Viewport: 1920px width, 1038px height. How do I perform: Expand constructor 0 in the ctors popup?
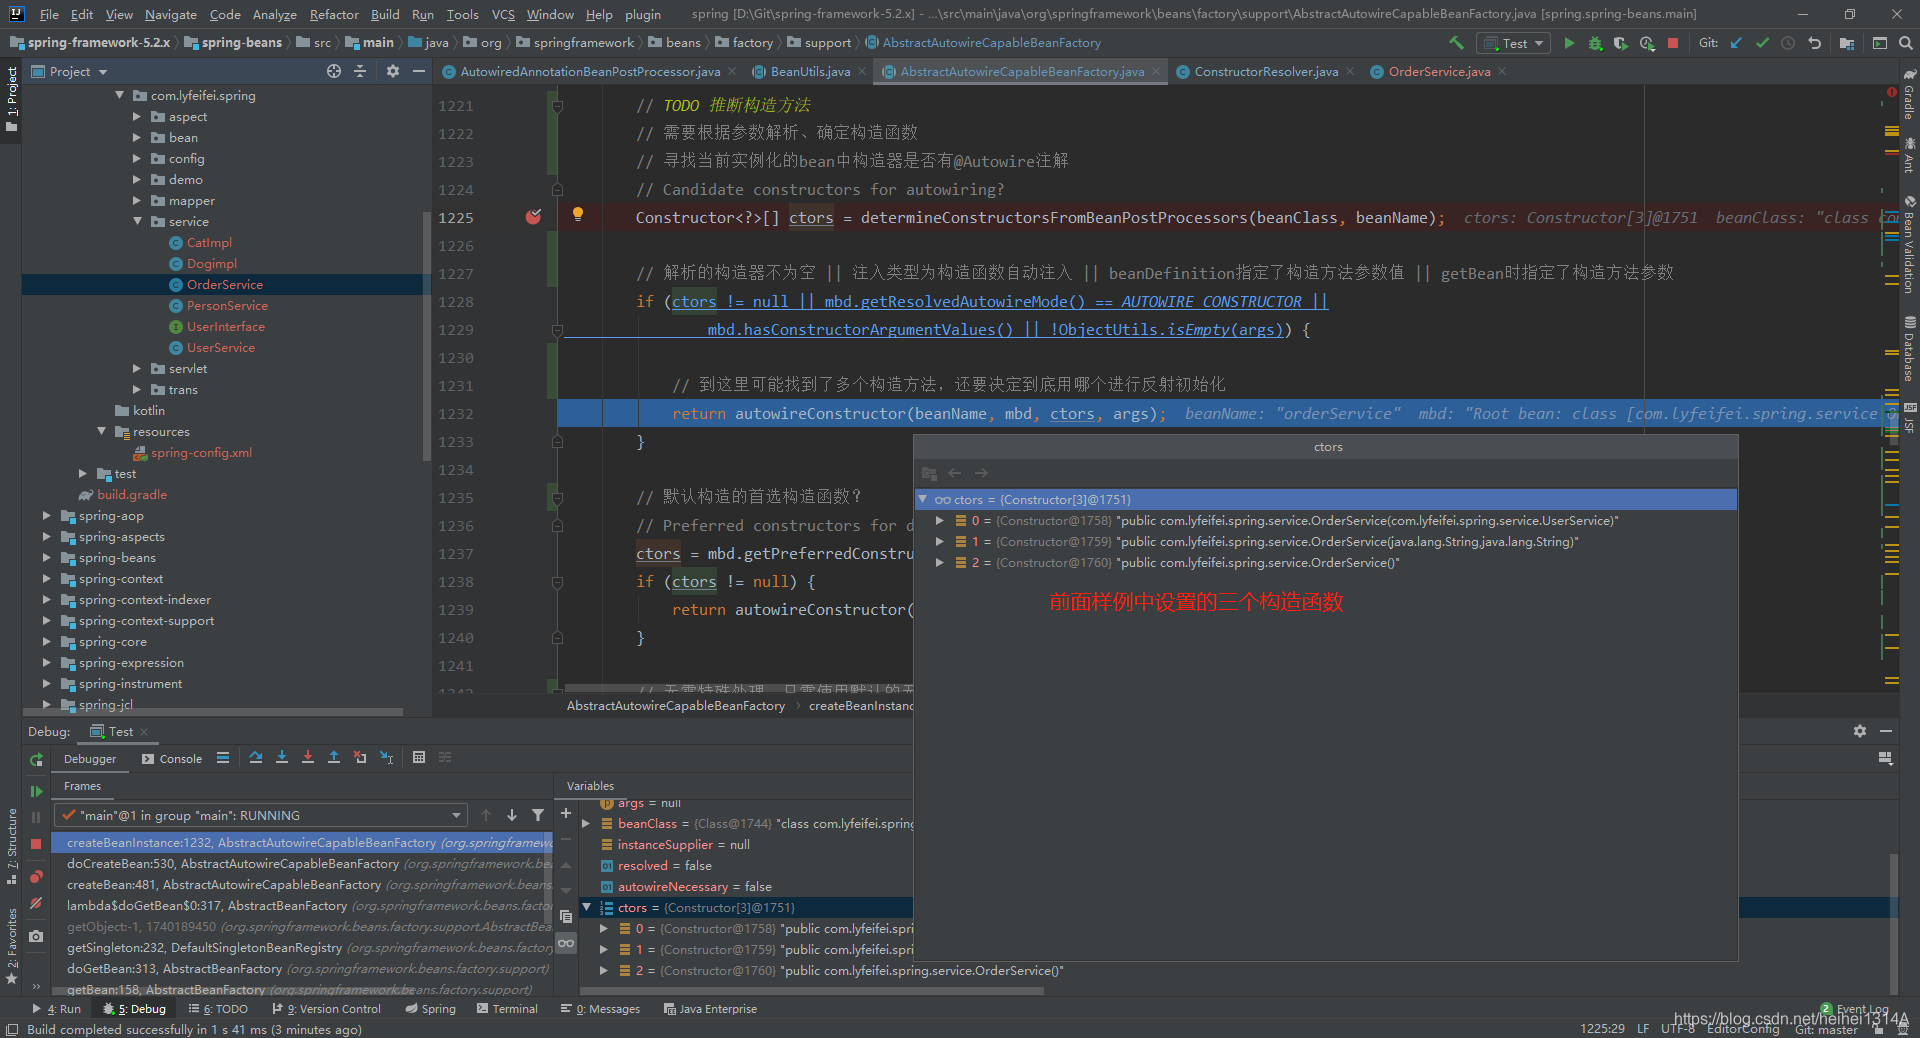click(x=939, y=521)
